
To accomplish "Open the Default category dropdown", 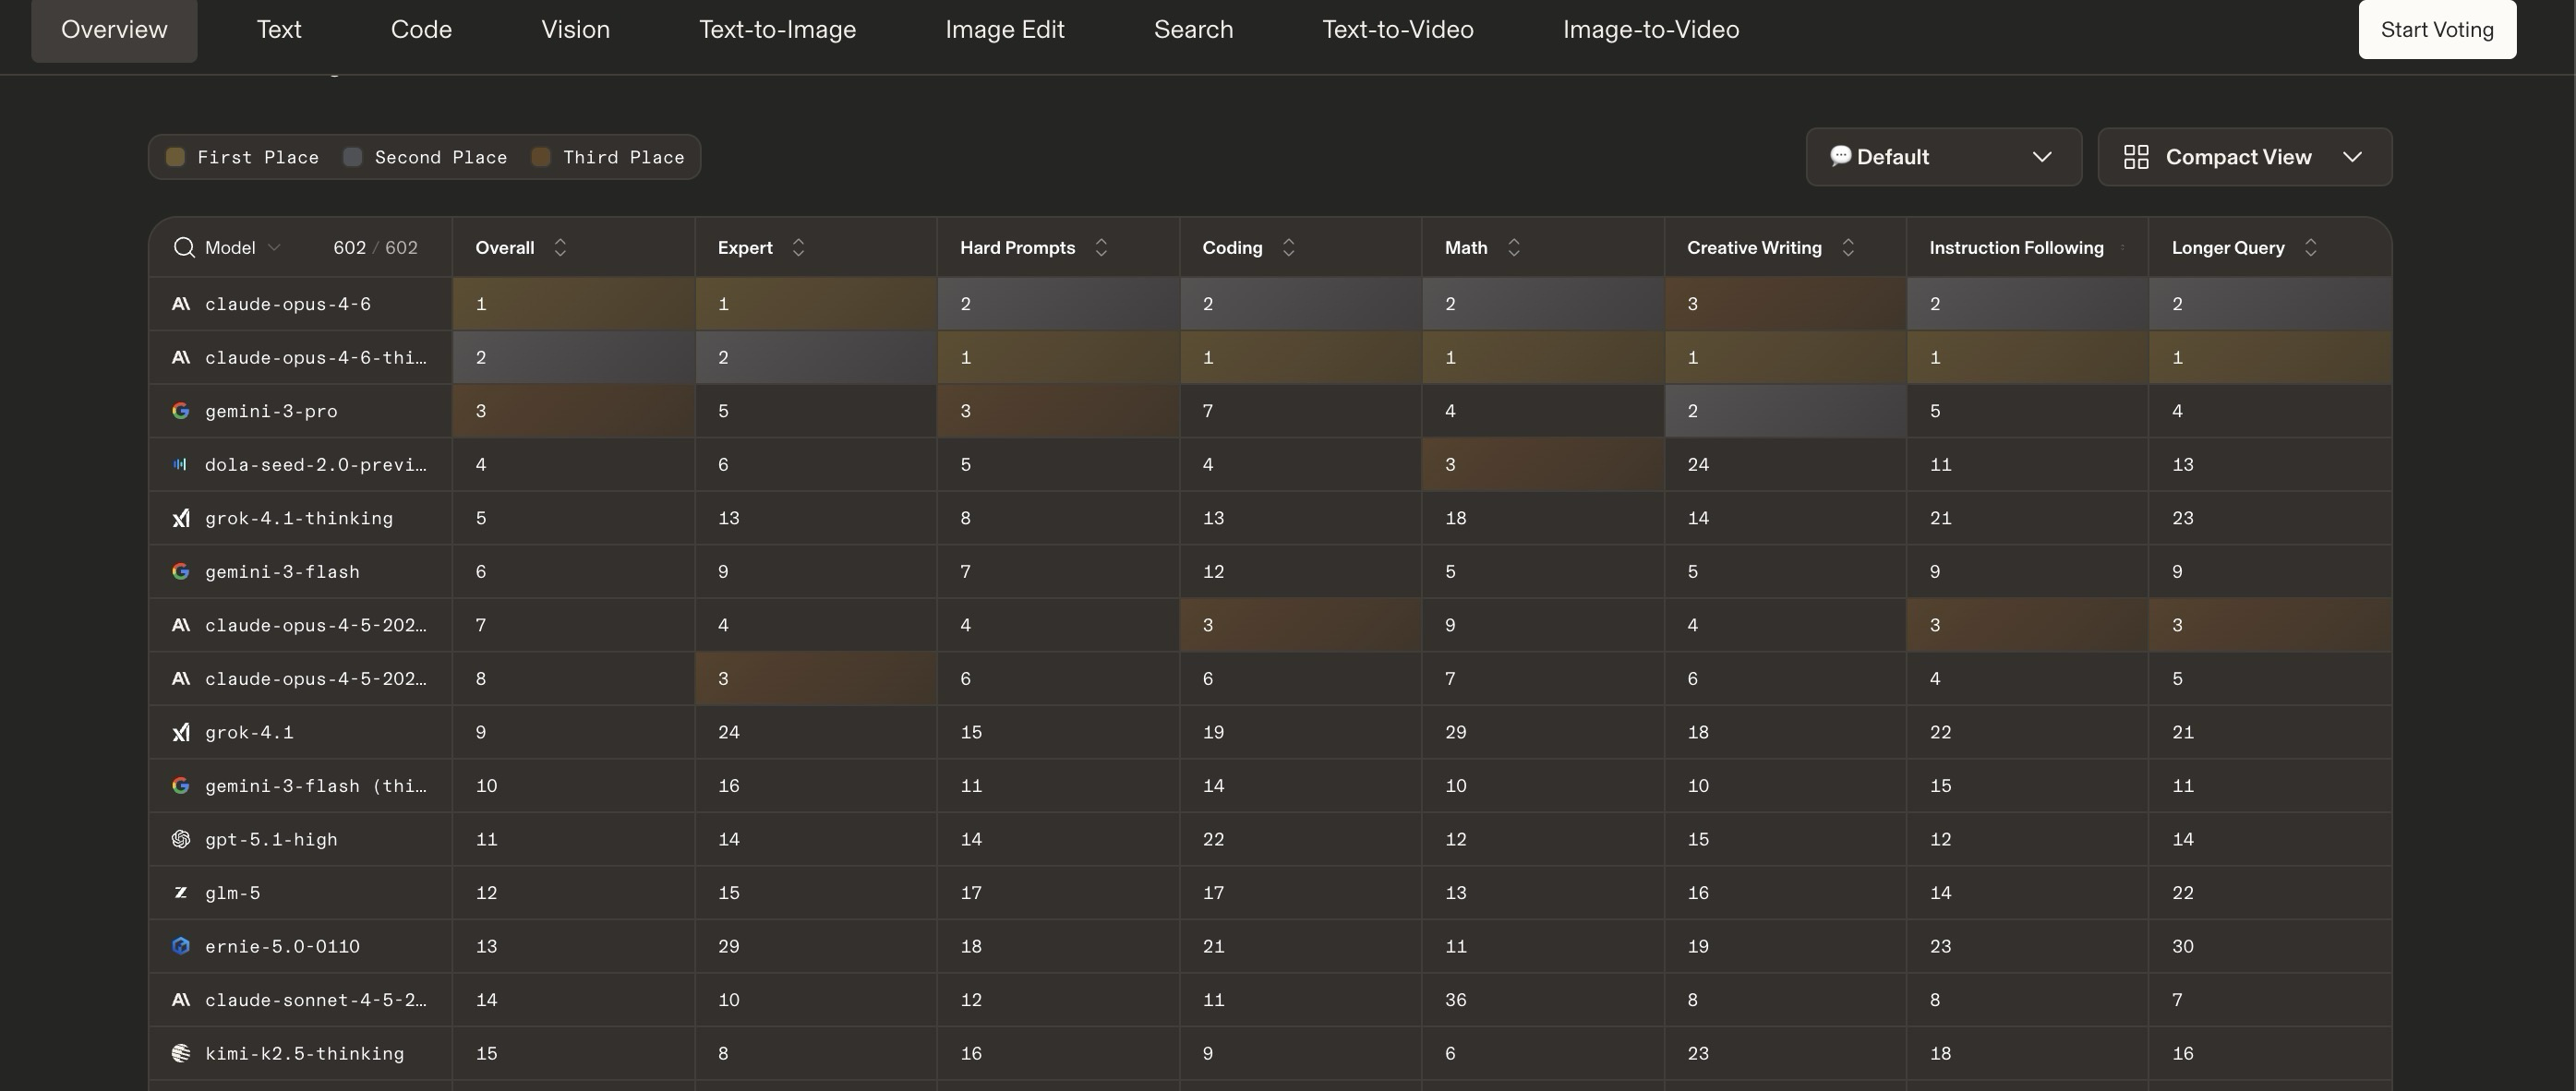I will click(1943, 157).
